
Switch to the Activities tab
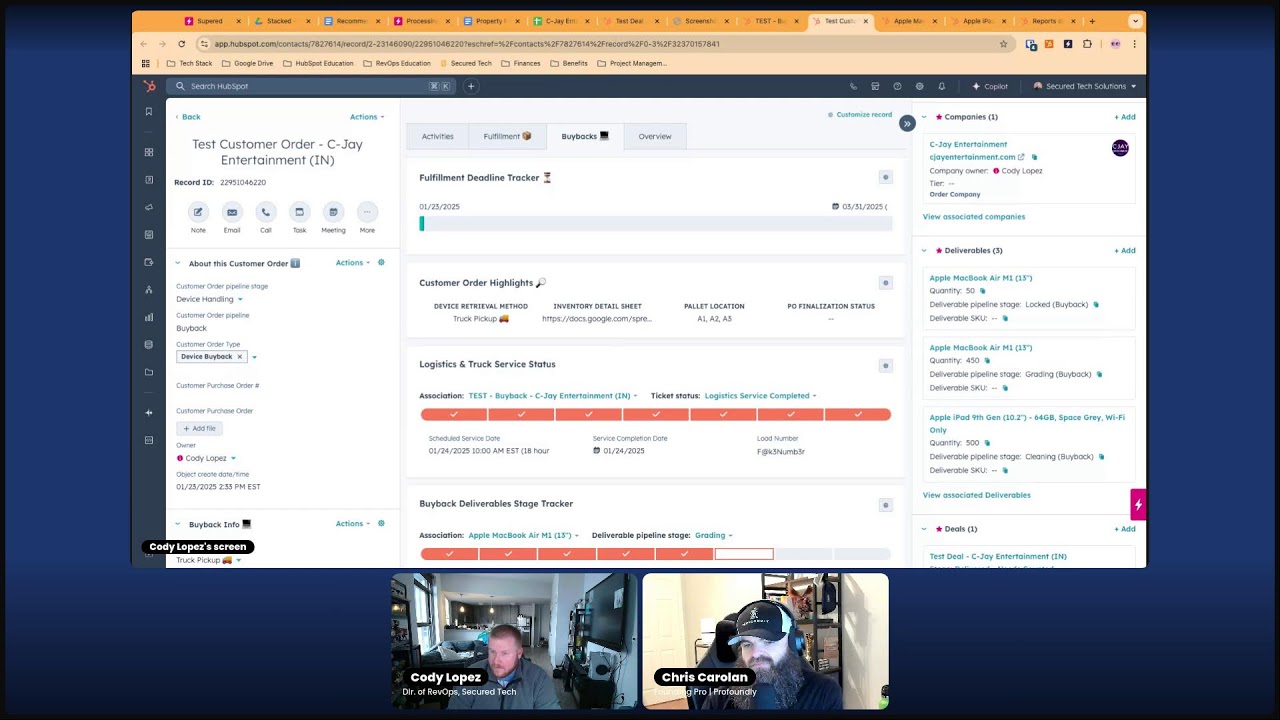[437, 136]
